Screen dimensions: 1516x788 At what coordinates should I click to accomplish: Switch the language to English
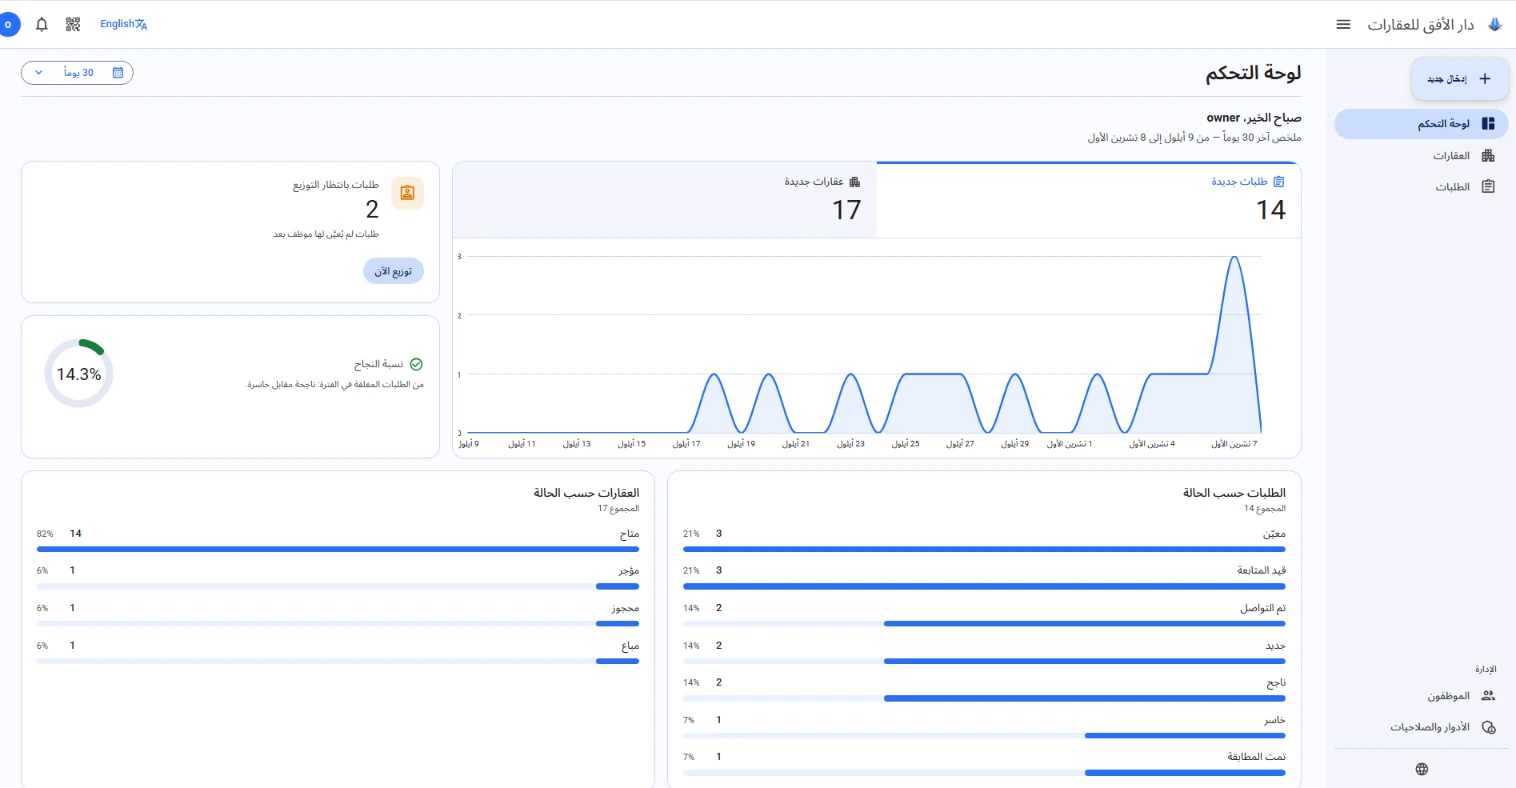[123, 24]
